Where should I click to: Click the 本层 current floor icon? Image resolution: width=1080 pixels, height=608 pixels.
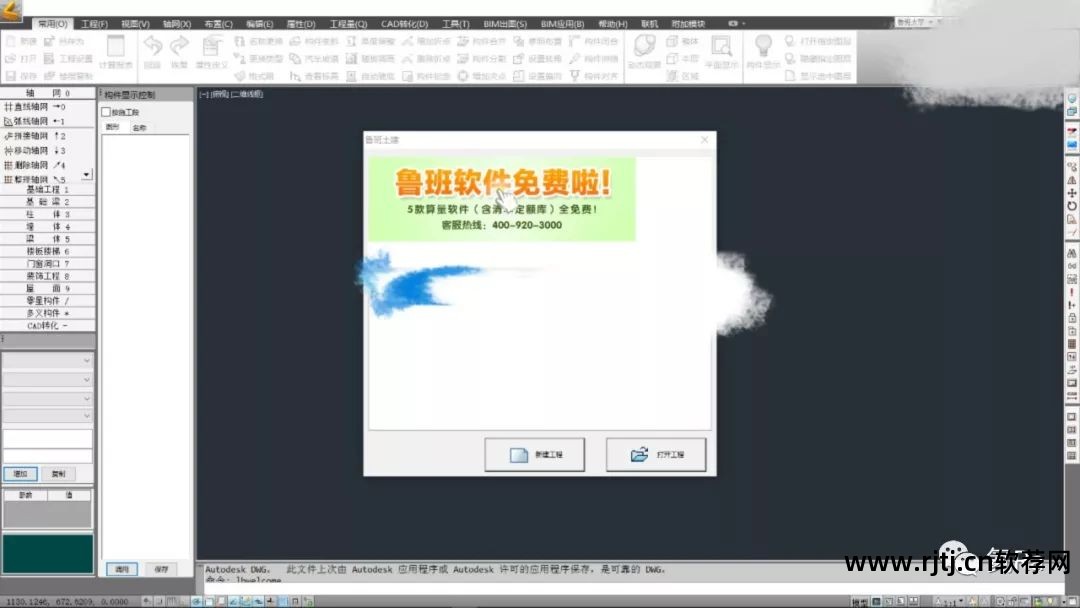(x=672, y=59)
